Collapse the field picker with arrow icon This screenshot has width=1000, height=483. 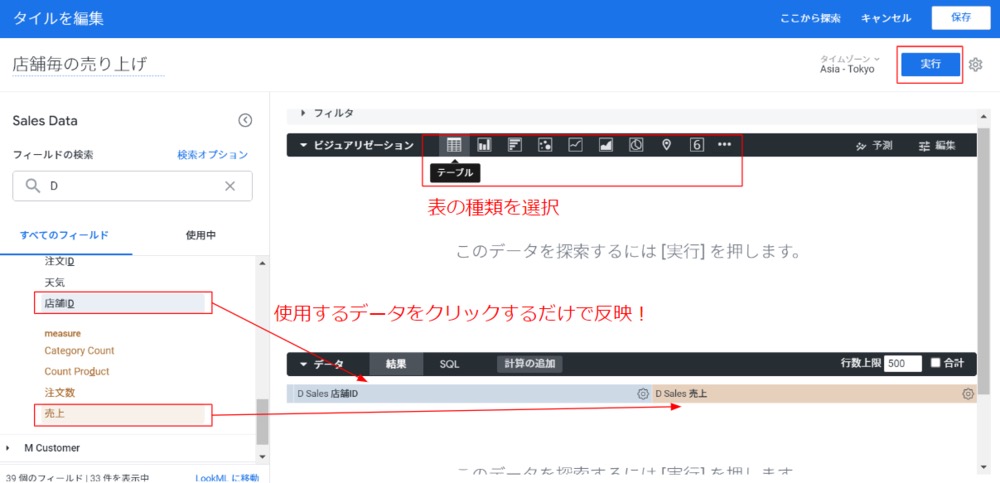(245, 121)
